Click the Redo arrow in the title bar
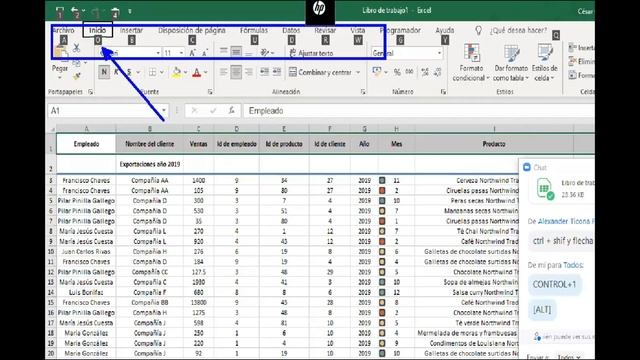Image resolution: width=640 pixels, height=360 pixels. [x=96, y=11]
